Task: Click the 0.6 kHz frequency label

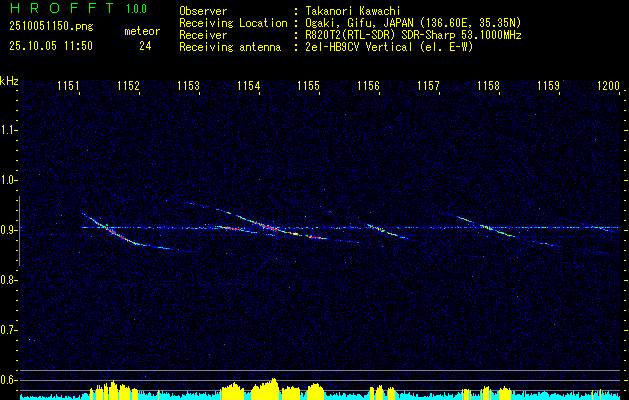Action: click(8, 380)
